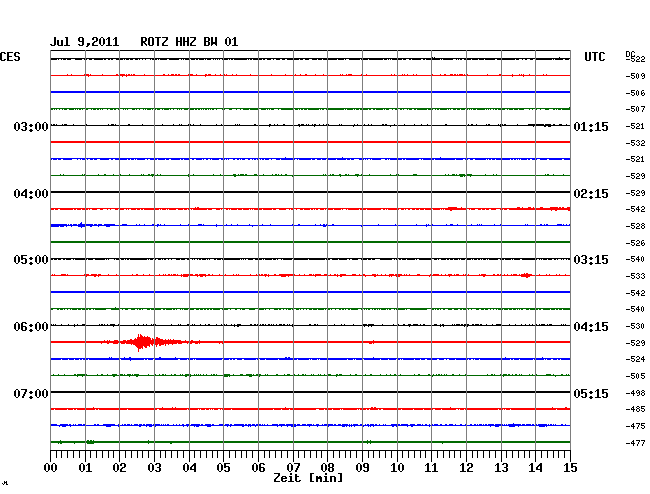650x494 pixels.
Task: Click the UTC time label "05:15"
Action: point(591,393)
